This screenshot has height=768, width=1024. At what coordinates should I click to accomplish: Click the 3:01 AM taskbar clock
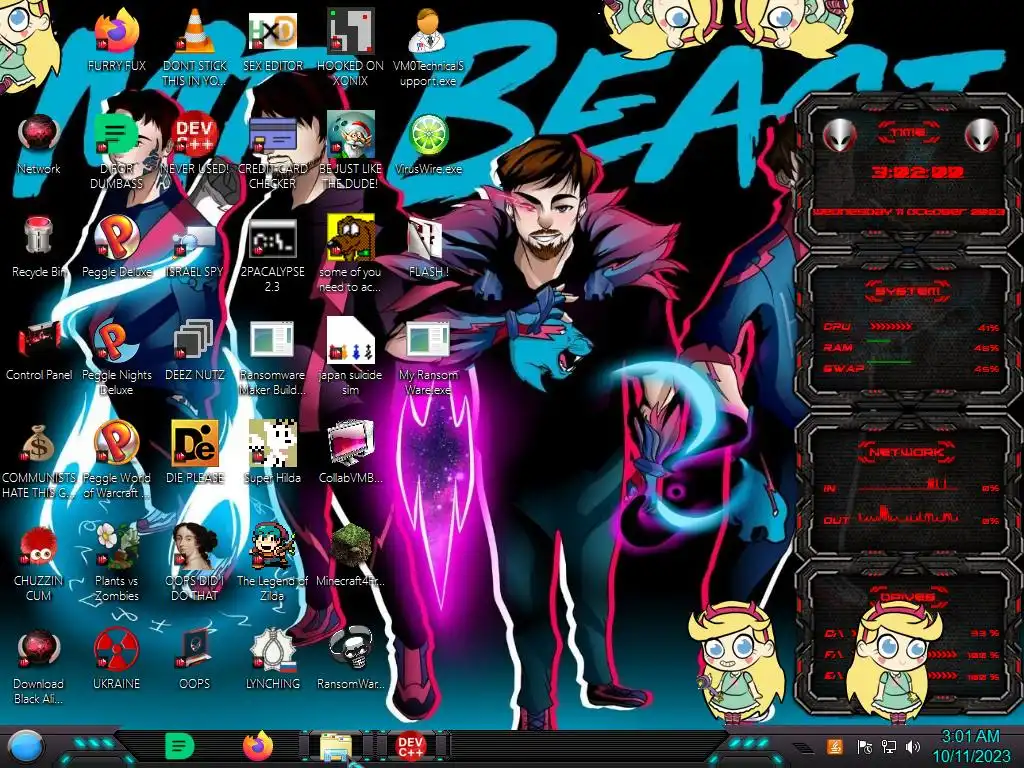coord(970,746)
